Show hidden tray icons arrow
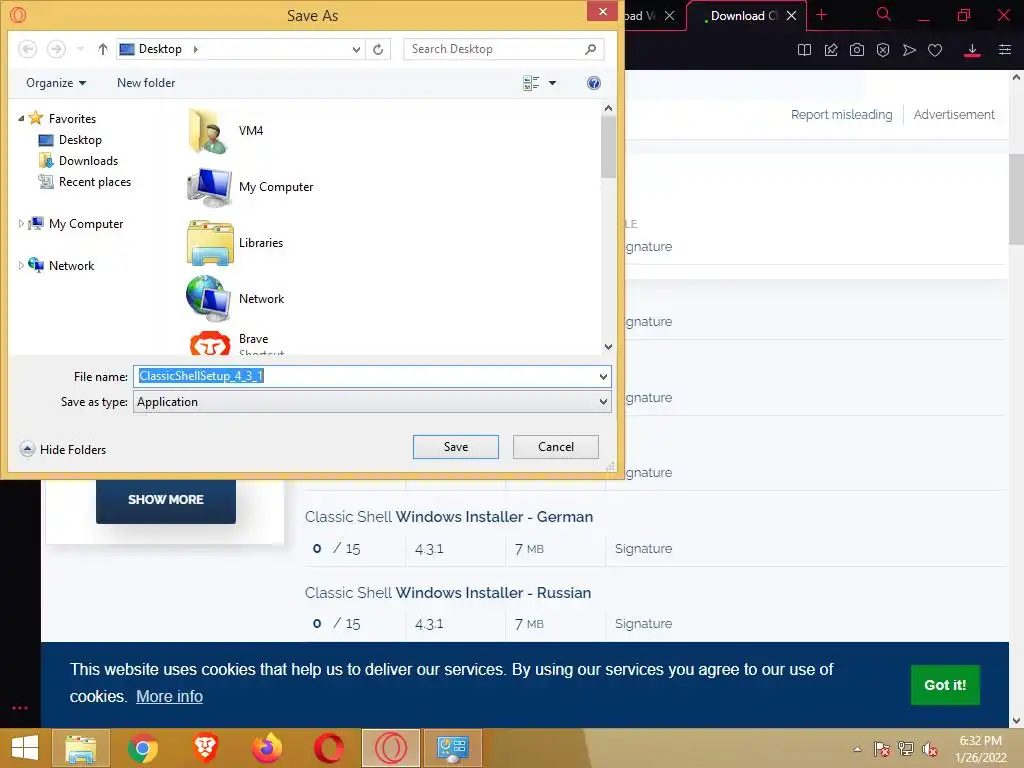This screenshot has height=768, width=1024. click(x=857, y=749)
